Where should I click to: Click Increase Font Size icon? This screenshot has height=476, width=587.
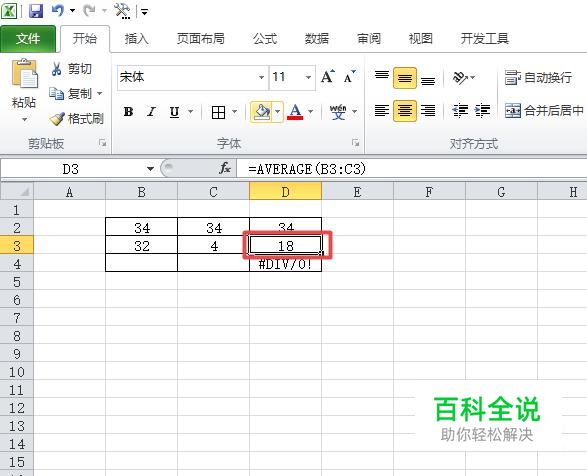pyautogui.click(x=328, y=77)
